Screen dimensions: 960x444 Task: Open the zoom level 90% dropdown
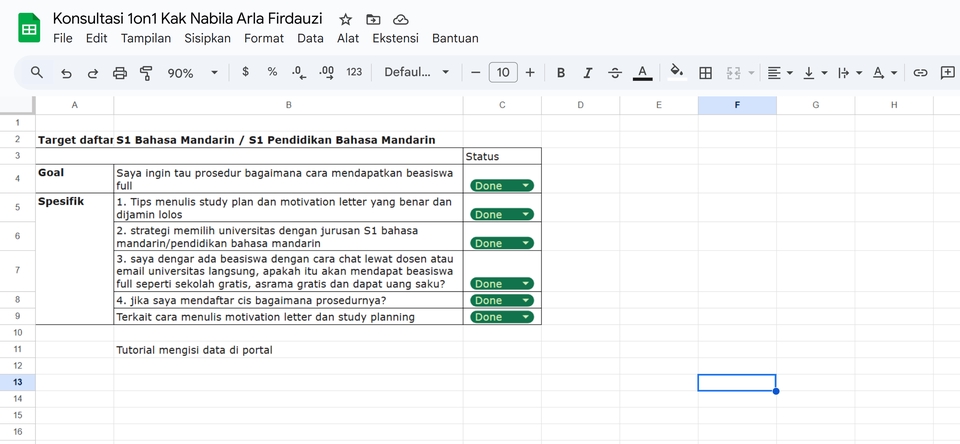pos(192,73)
